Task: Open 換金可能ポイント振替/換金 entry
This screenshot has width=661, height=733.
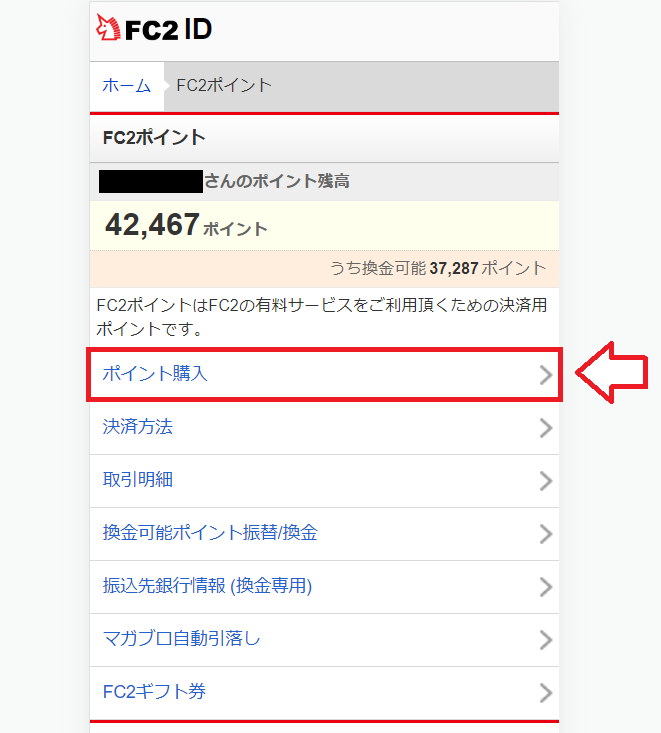Action: pyautogui.click(x=324, y=533)
